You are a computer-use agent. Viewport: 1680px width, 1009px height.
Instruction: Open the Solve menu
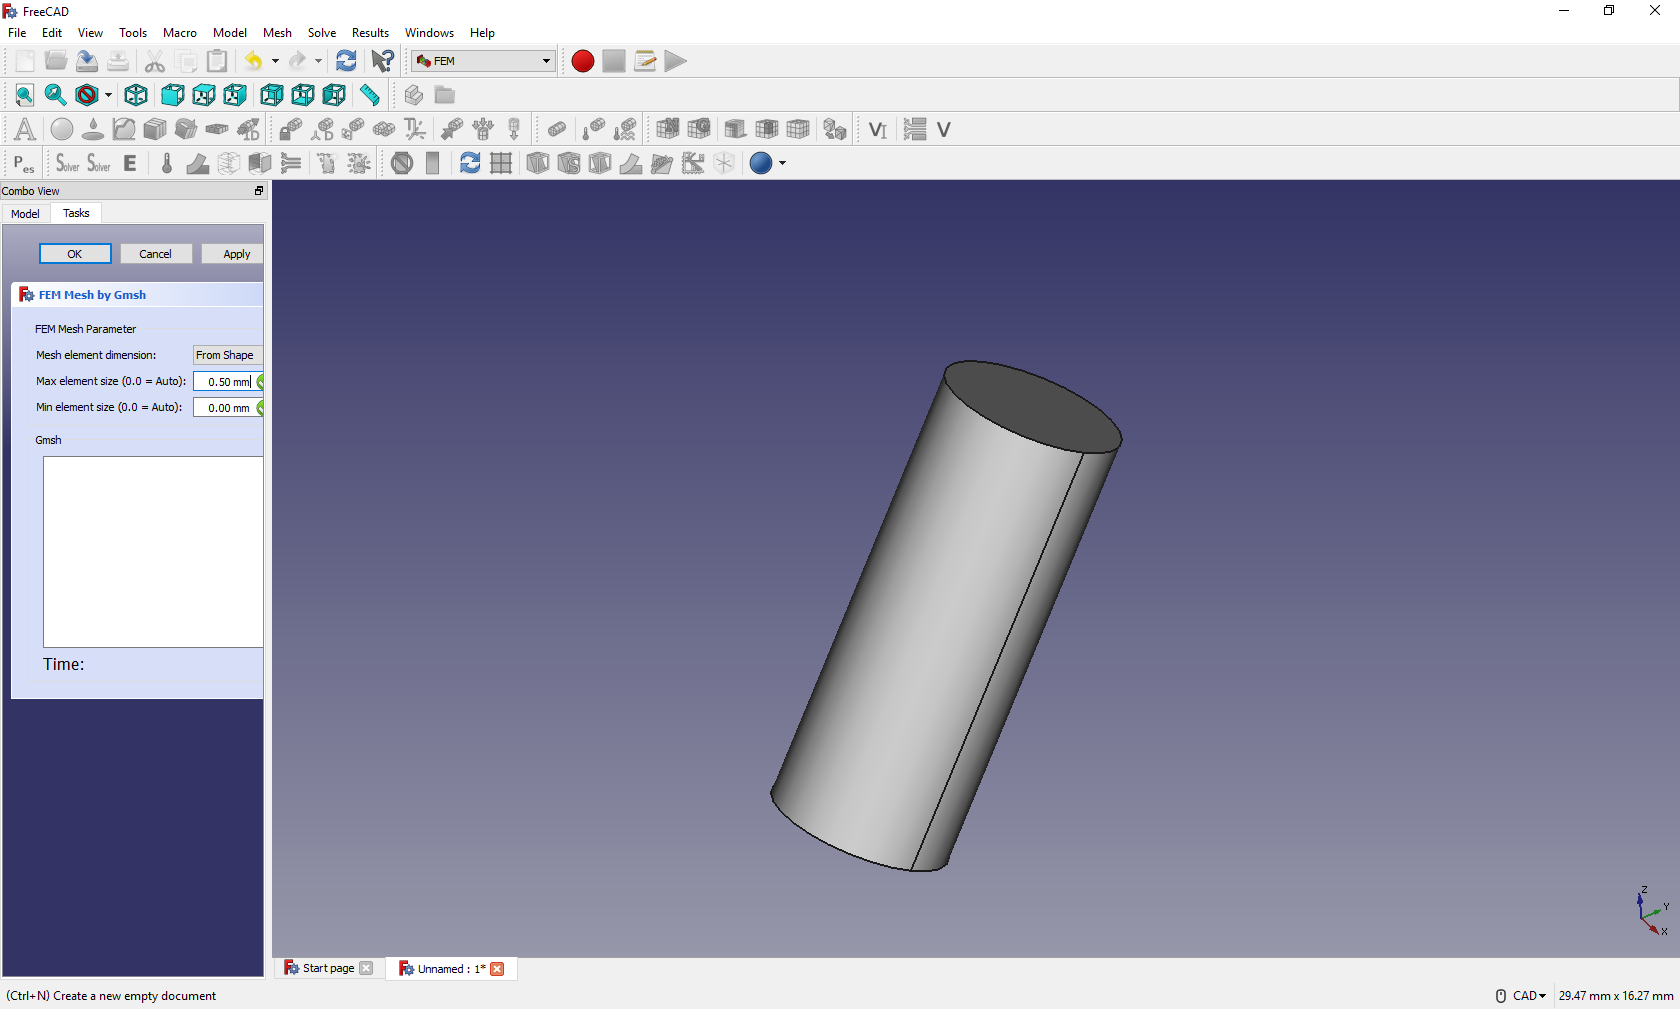pos(321,33)
